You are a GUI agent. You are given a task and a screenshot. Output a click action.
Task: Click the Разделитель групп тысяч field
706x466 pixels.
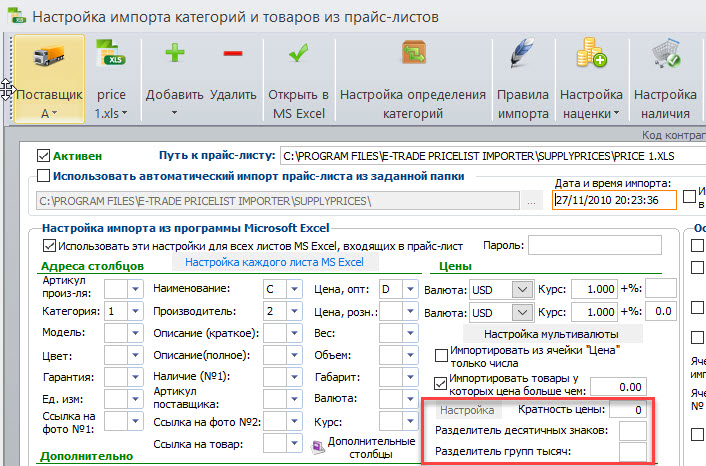pyautogui.click(x=633, y=452)
